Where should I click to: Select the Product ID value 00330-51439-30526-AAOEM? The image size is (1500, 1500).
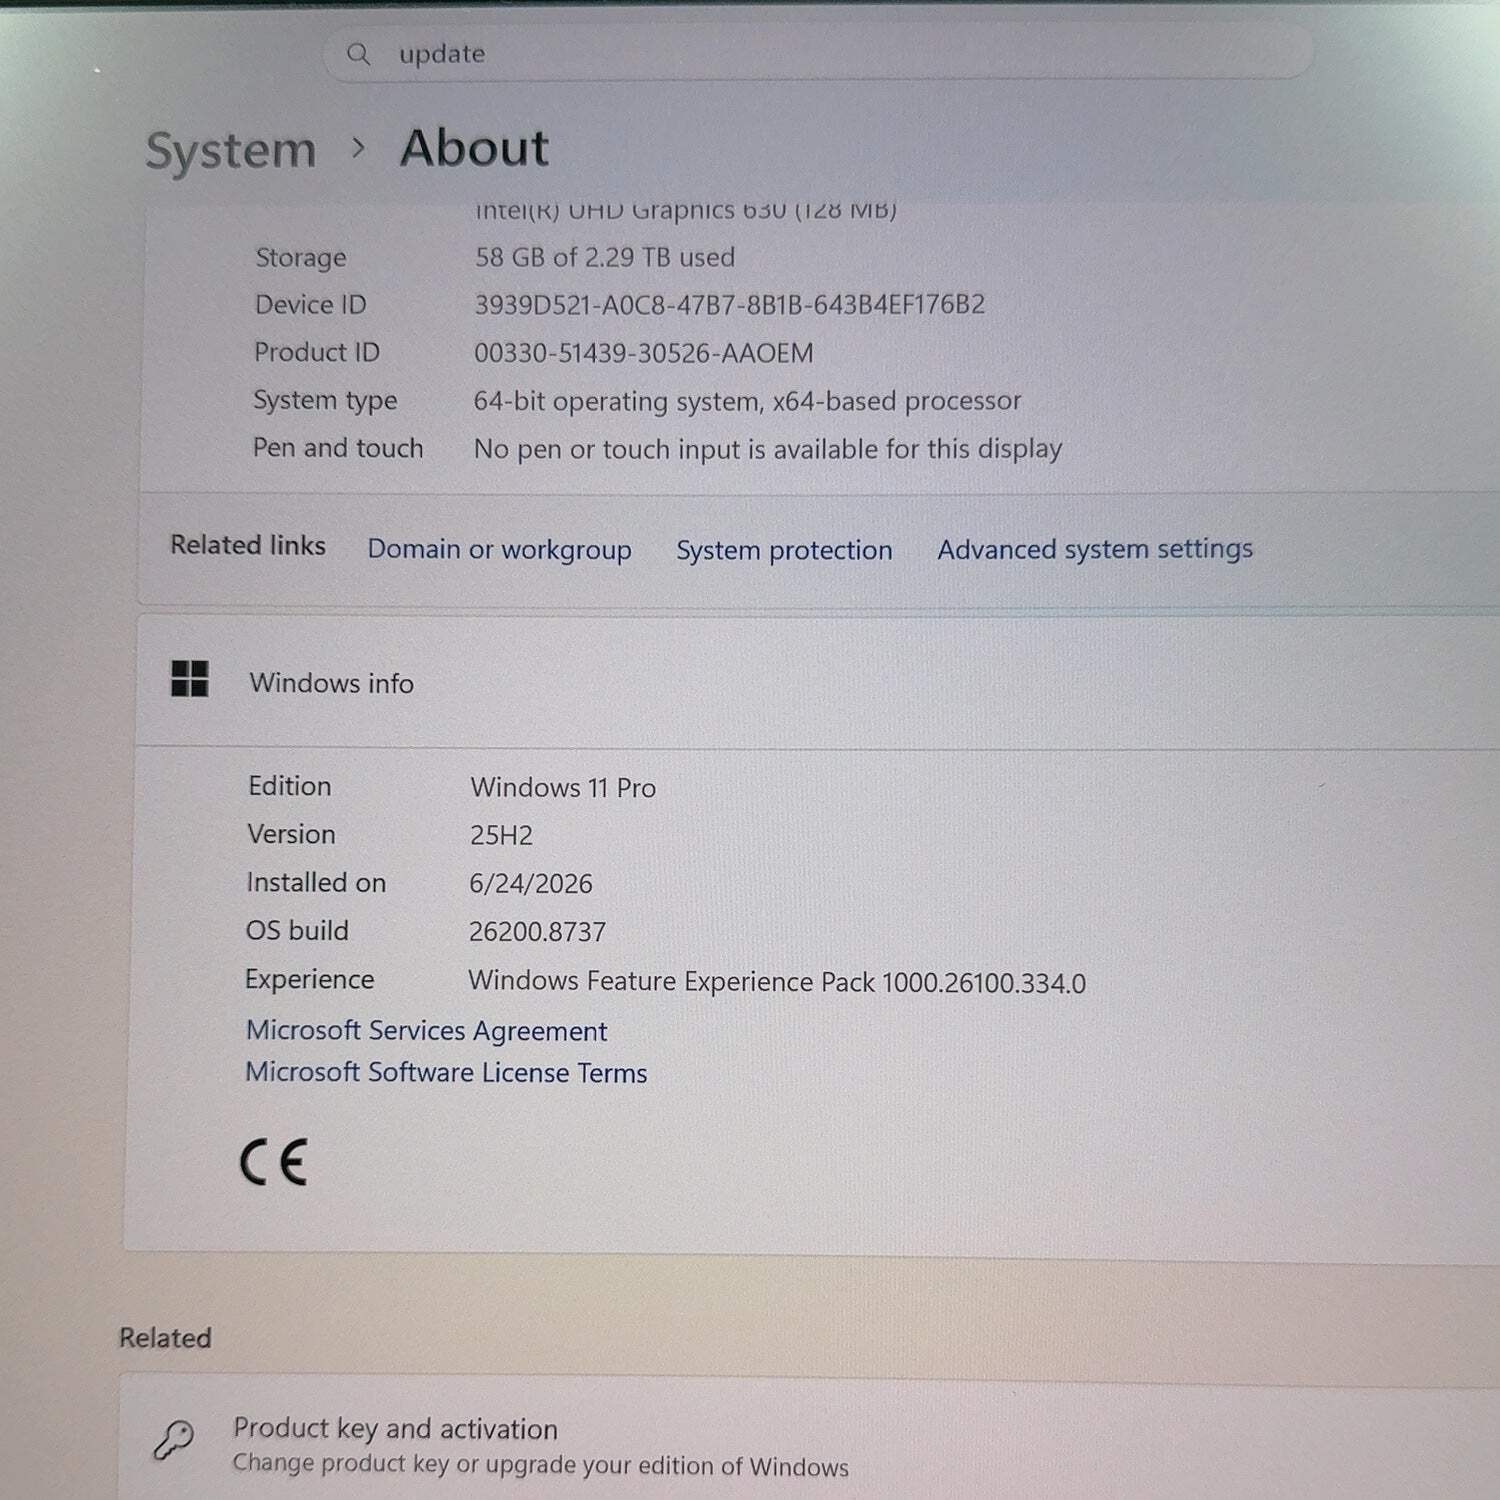tap(643, 353)
